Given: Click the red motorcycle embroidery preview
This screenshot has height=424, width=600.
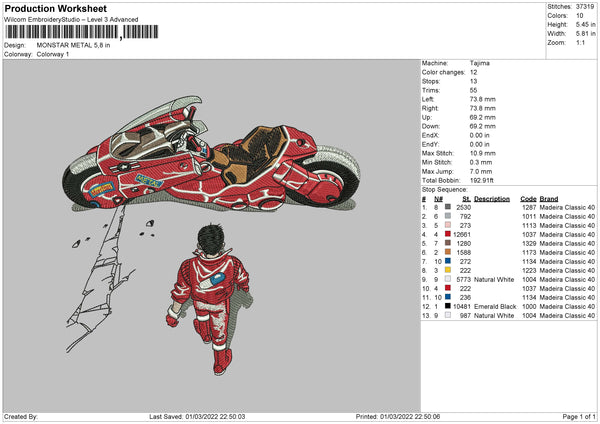Looking at the screenshot, I should (x=212, y=155).
